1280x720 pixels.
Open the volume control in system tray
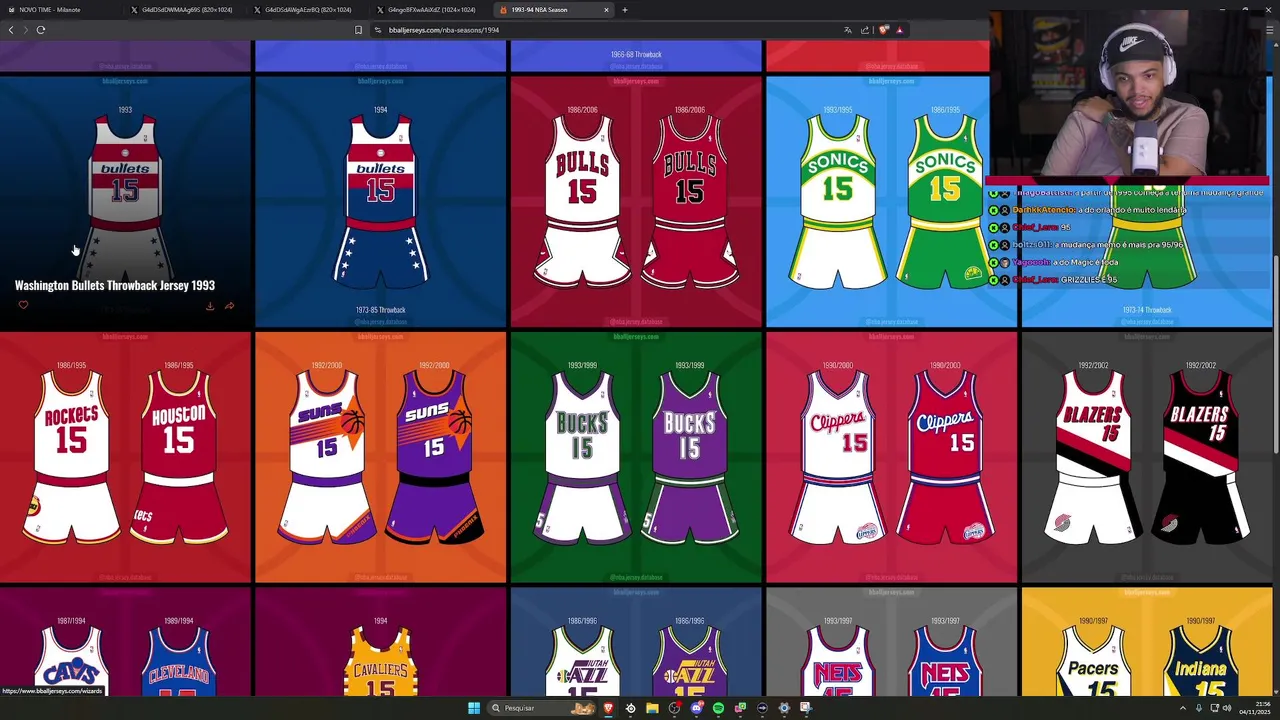[x=1227, y=708]
